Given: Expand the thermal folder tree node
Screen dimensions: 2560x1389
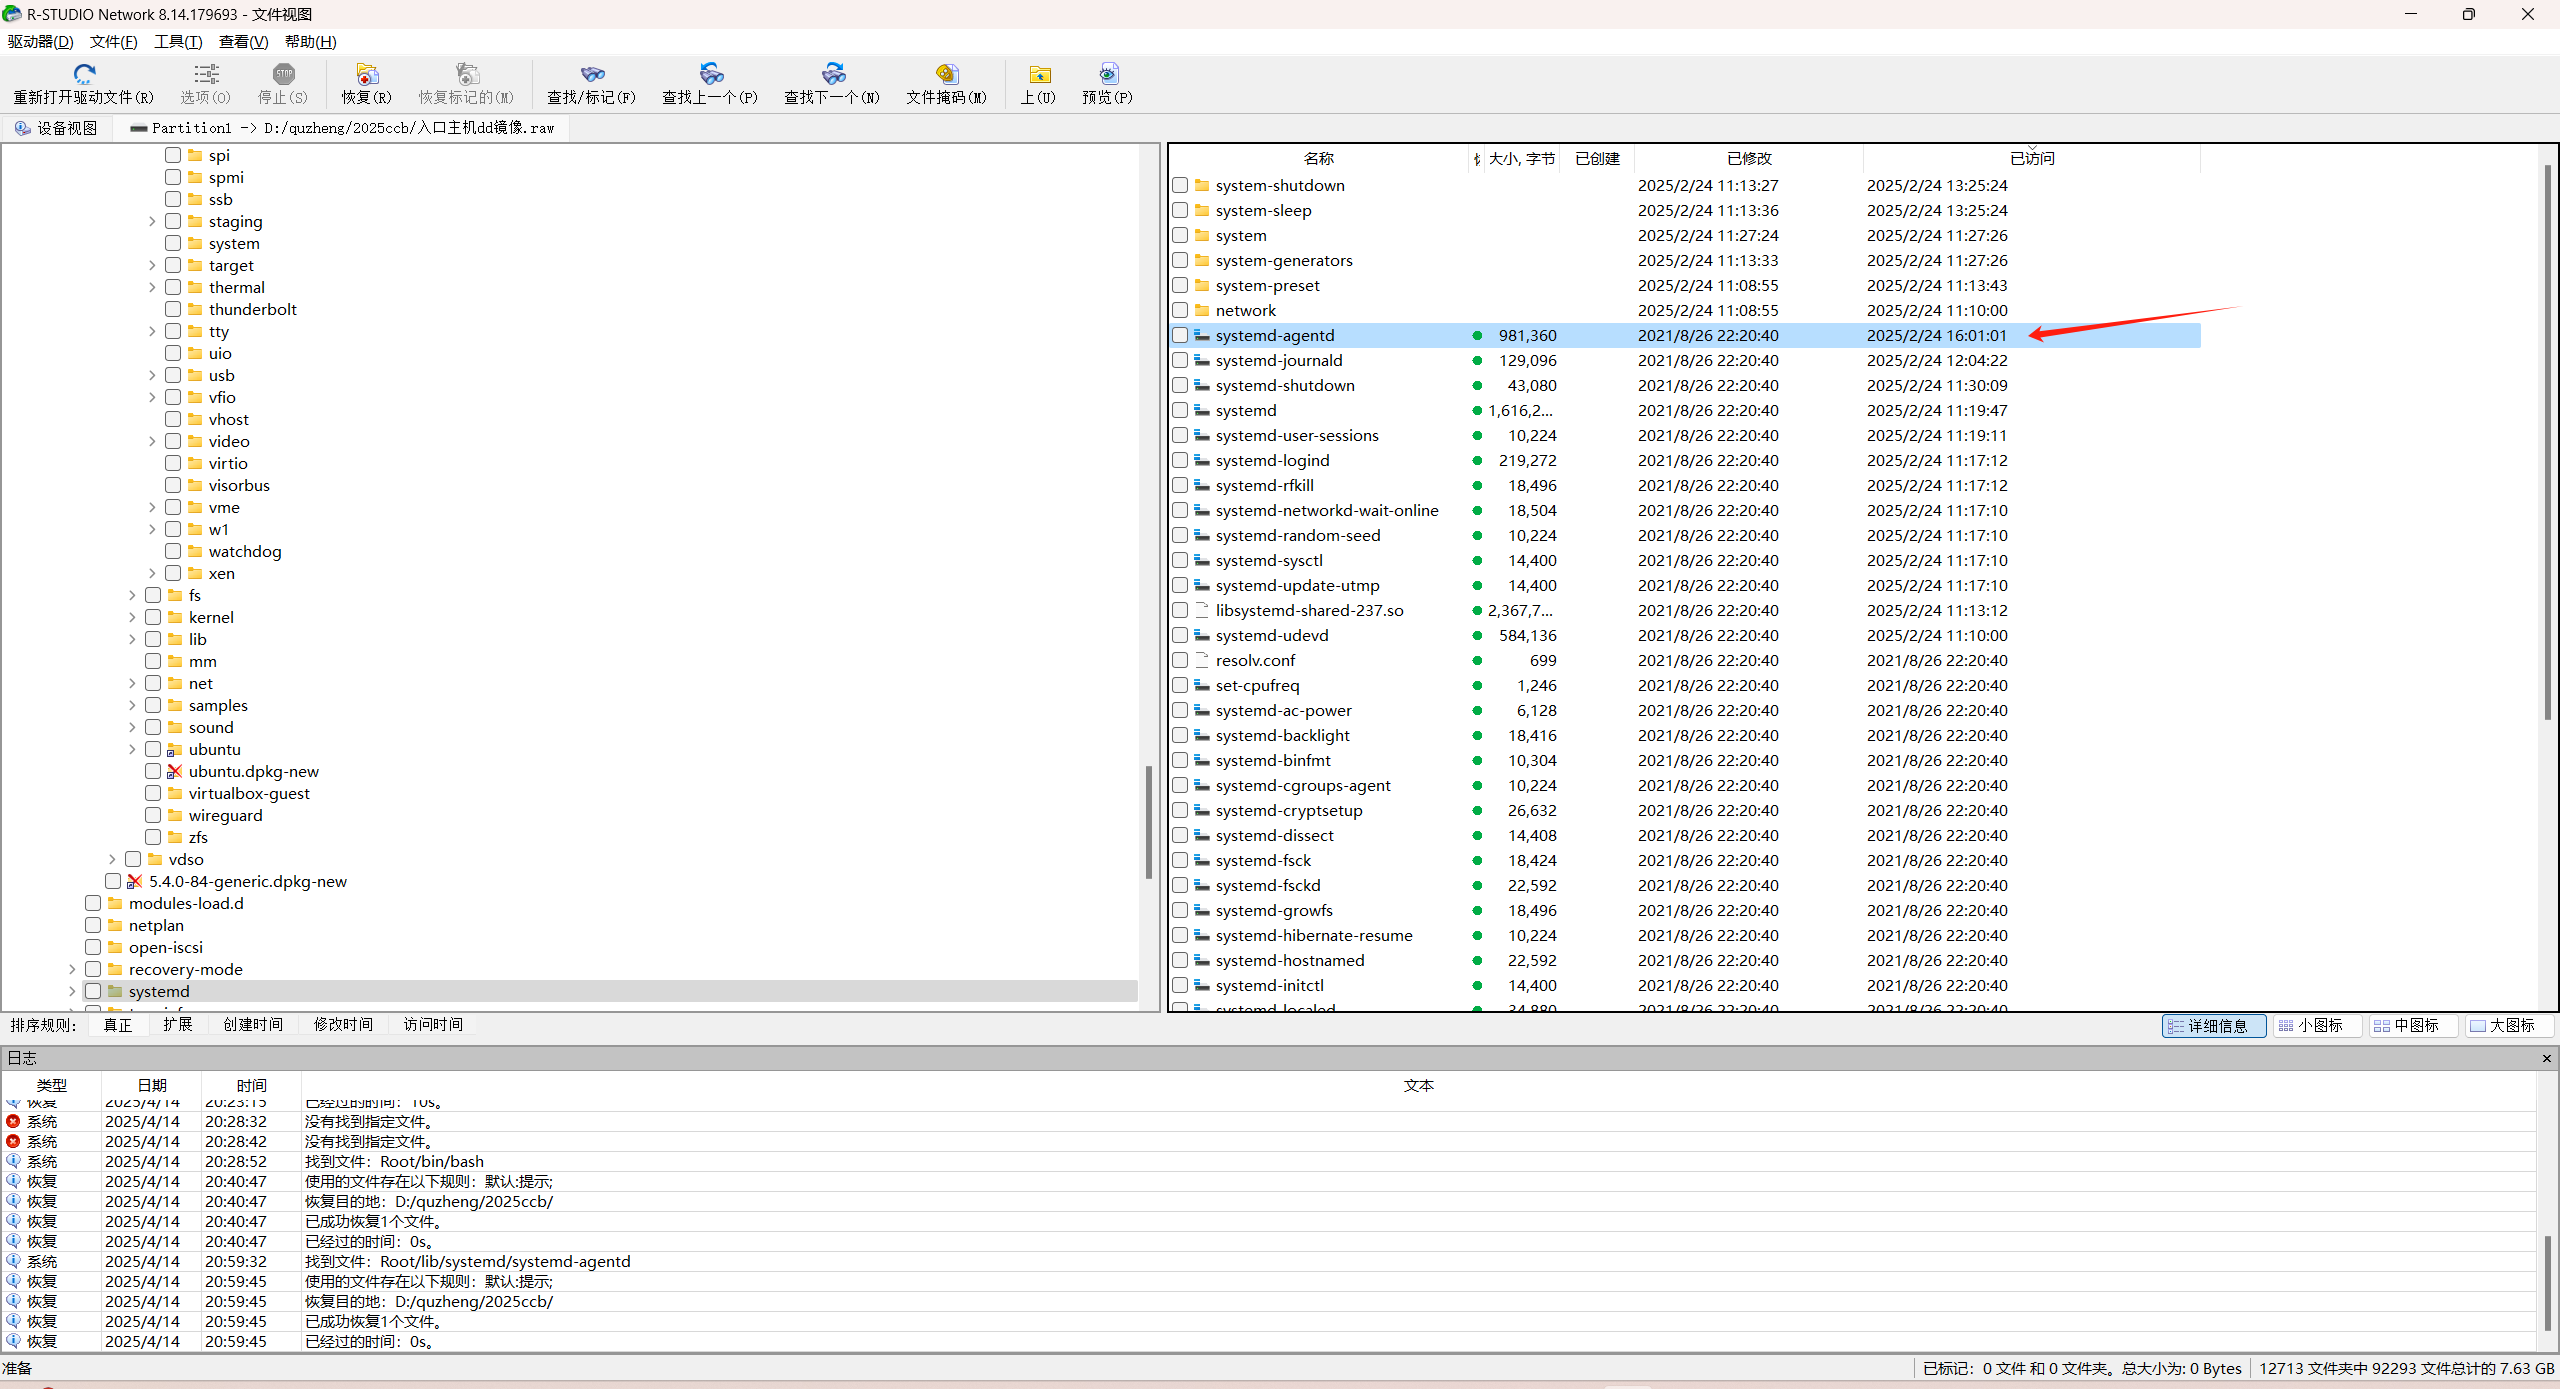Looking at the screenshot, I should click(x=152, y=287).
